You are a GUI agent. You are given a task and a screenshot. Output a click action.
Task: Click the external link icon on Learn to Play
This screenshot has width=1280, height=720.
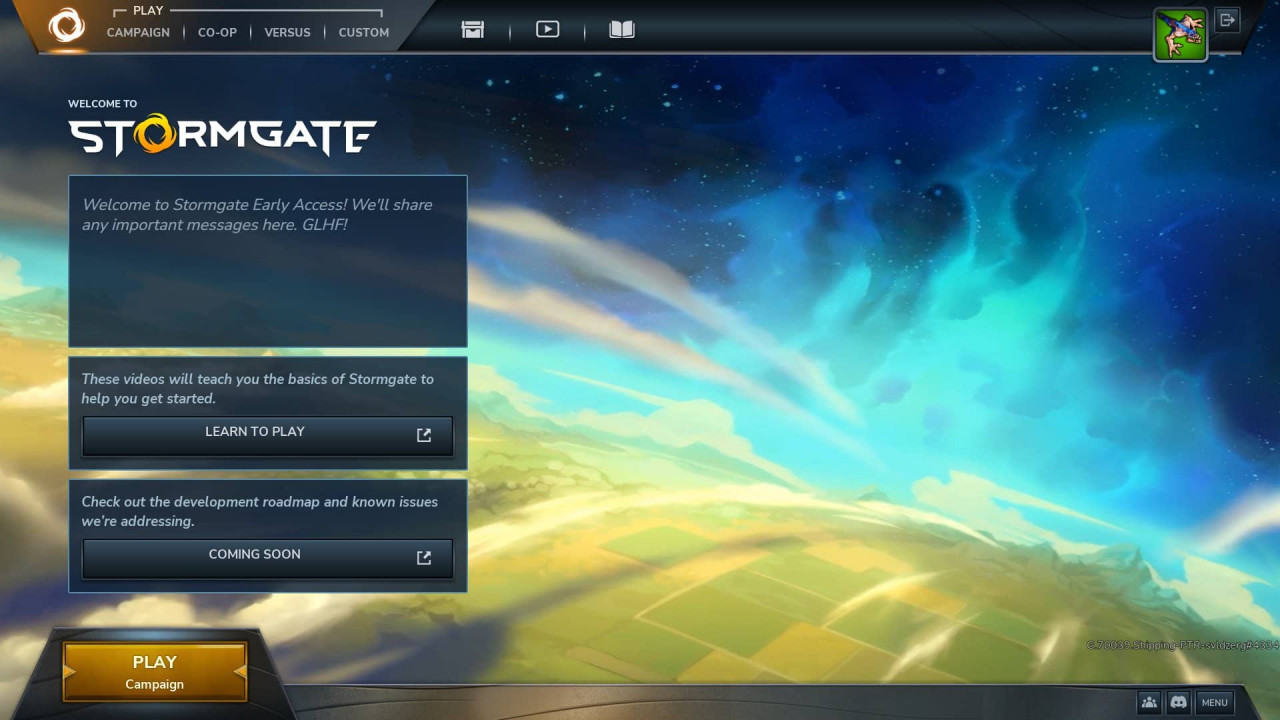coord(424,435)
